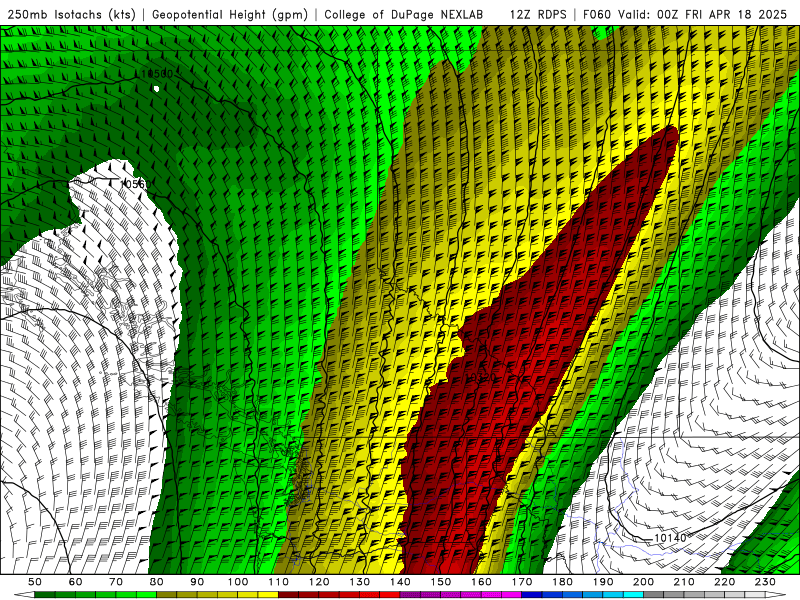Click the darkest blue swatch after magenta
Screen dimensions: 800x600
coord(531,594)
